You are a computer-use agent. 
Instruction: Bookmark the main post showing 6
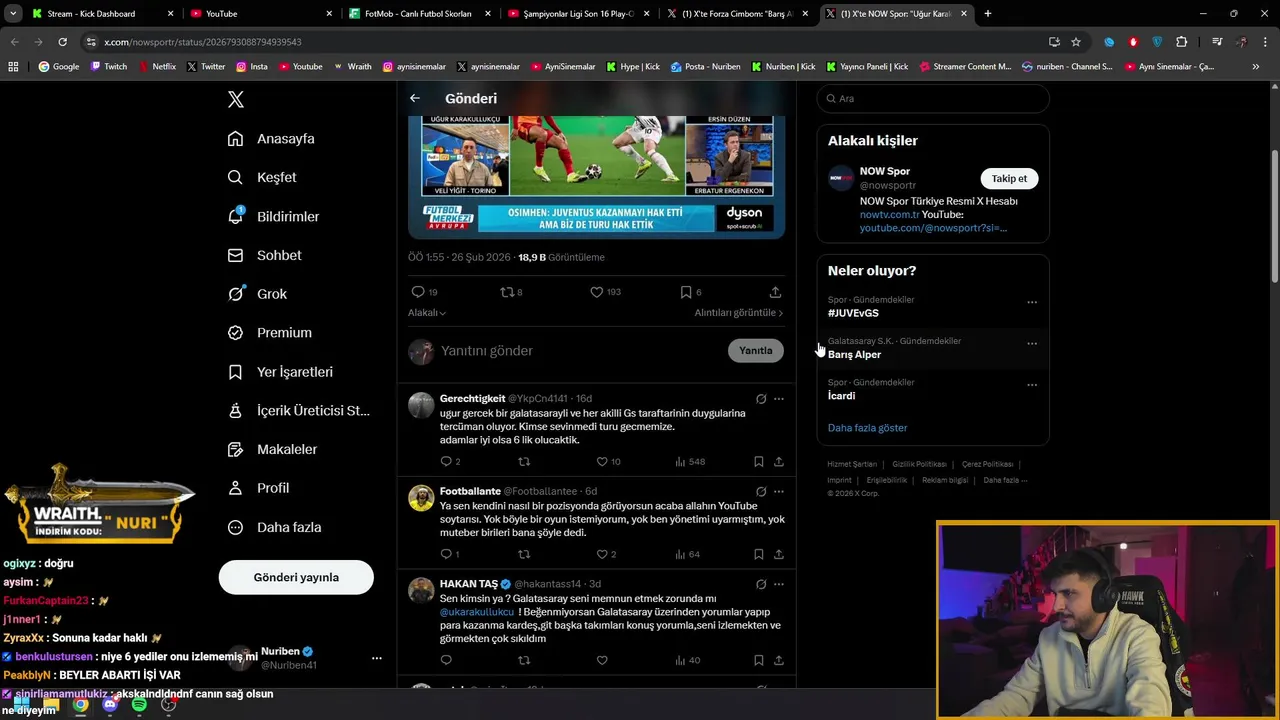pyautogui.click(x=686, y=292)
